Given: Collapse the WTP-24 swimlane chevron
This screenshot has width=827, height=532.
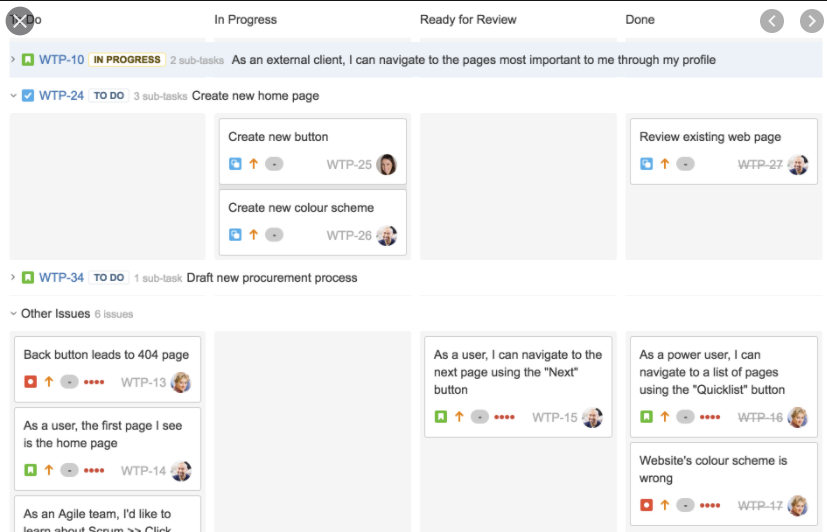Looking at the screenshot, I should pos(13,96).
